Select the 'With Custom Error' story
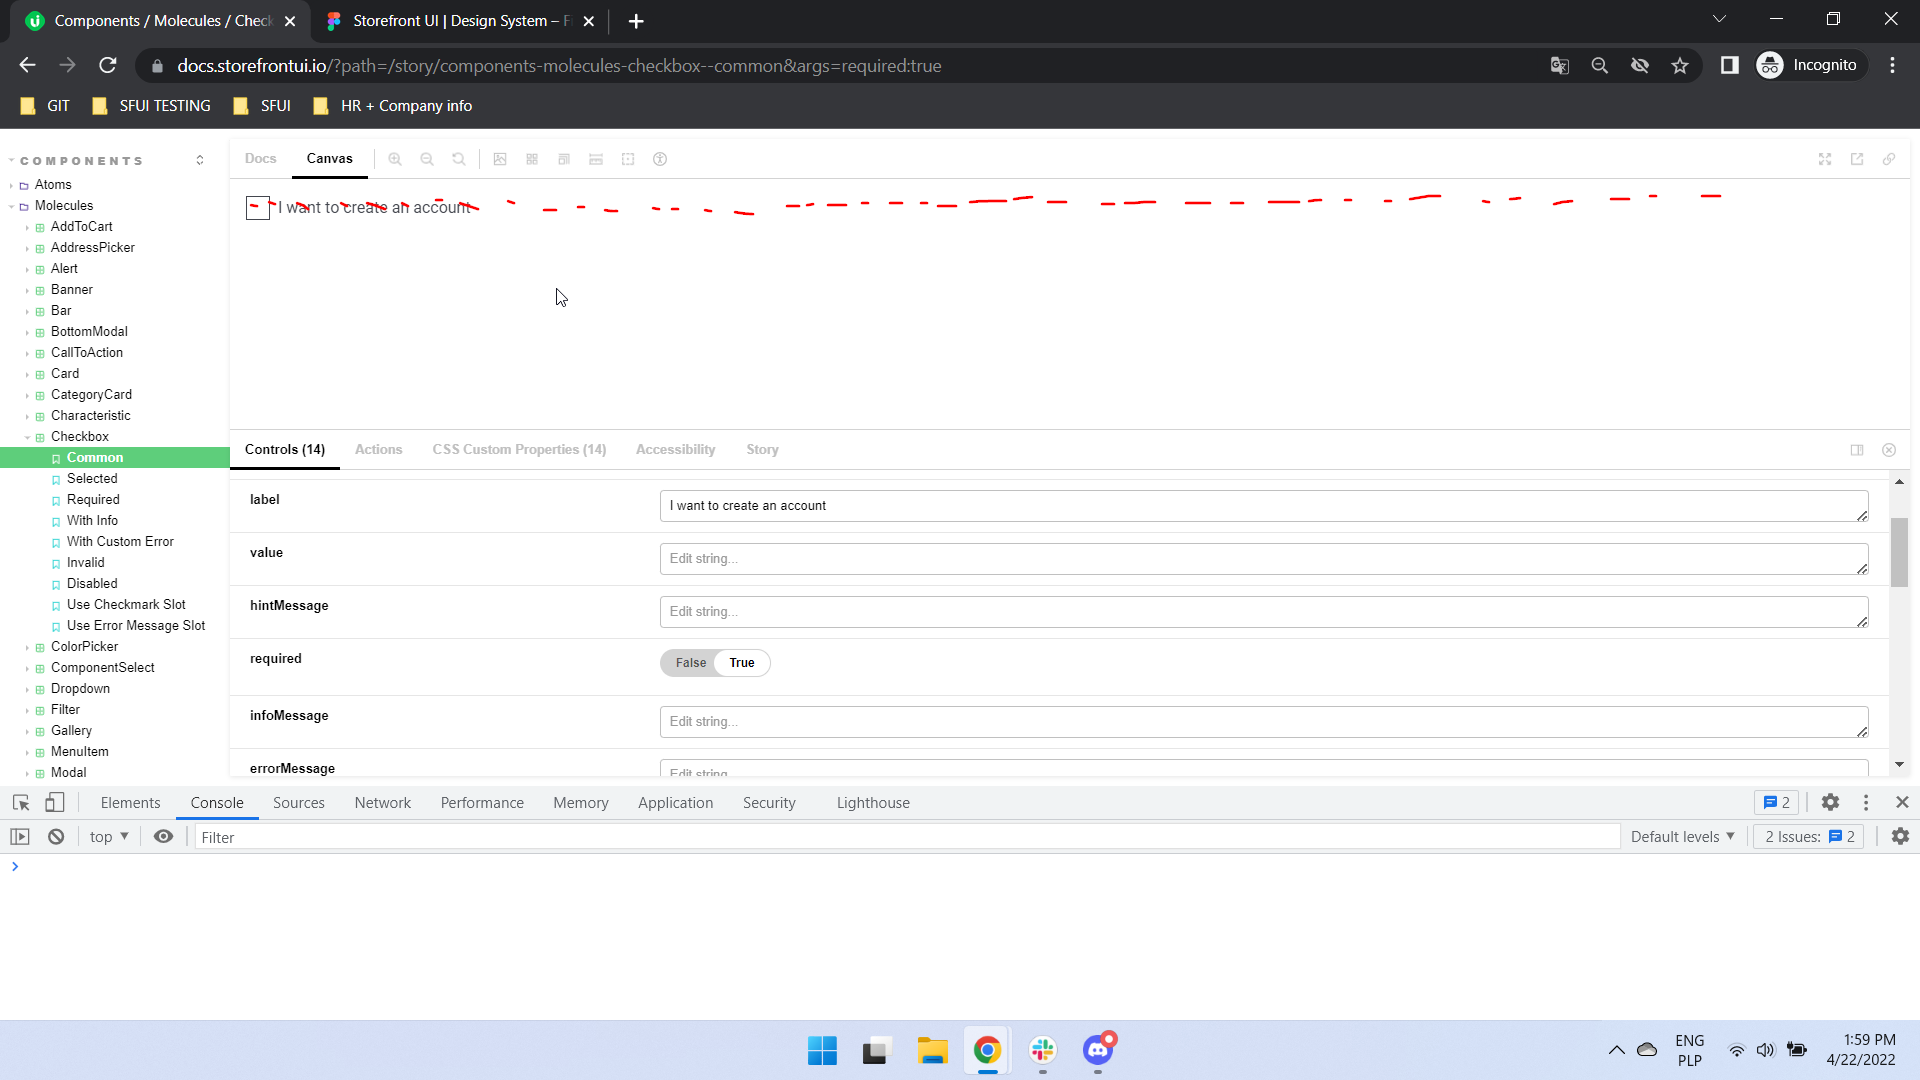Image resolution: width=1920 pixels, height=1080 pixels. [120, 541]
